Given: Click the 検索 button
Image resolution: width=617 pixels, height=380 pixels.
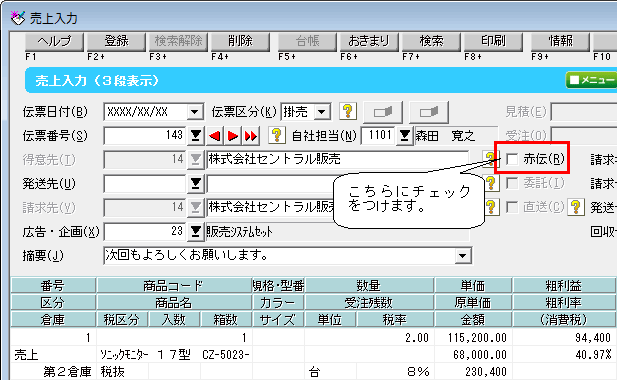Looking at the screenshot, I should click(x=431, y=42).
